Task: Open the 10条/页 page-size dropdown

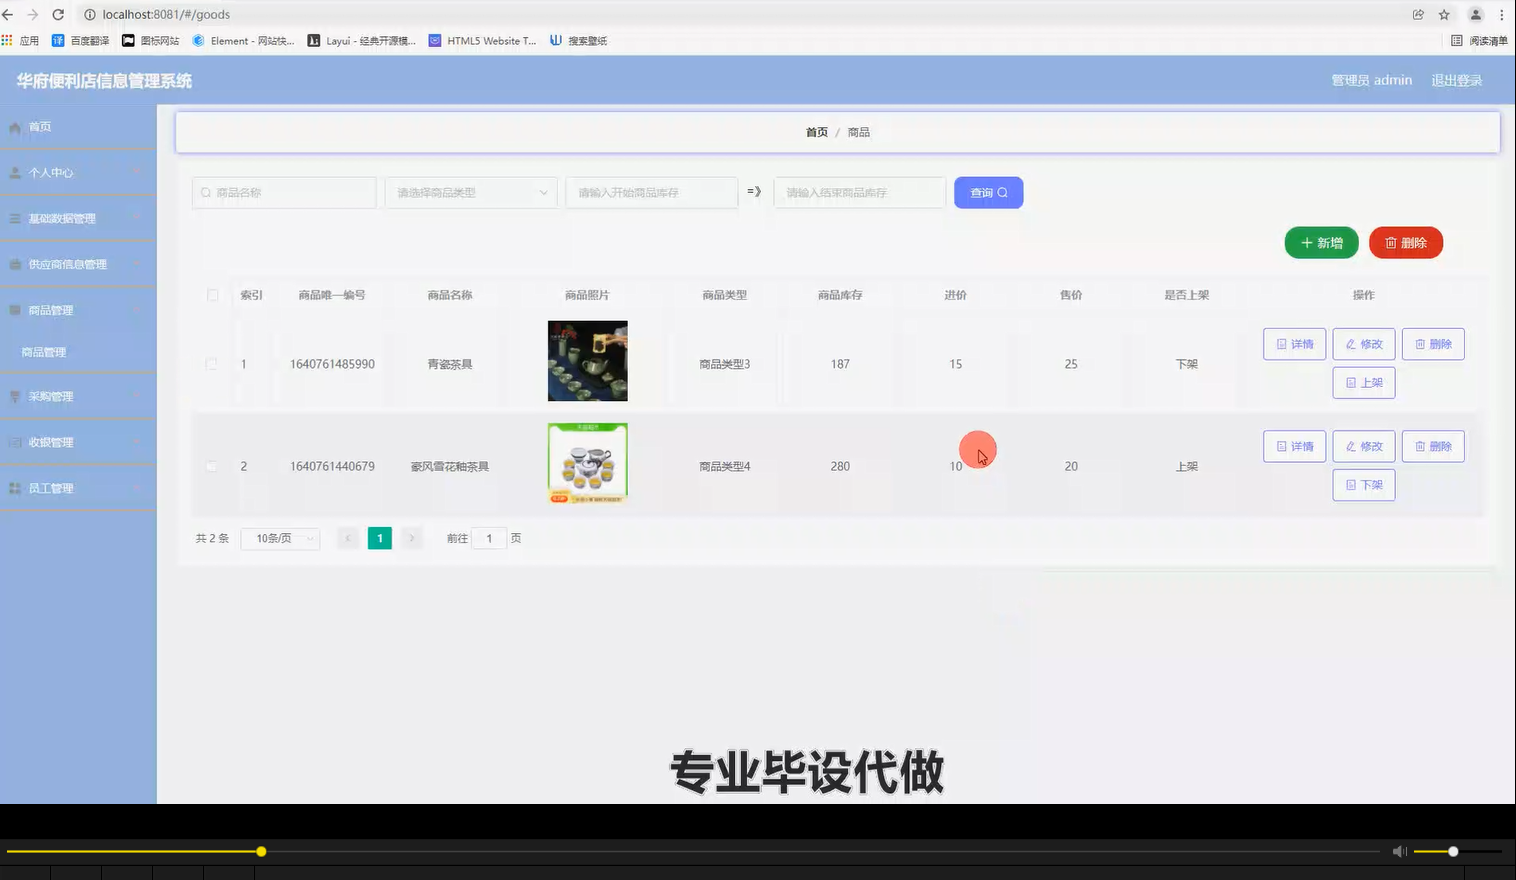Action: pyautogui.click(x=280, y=538)
